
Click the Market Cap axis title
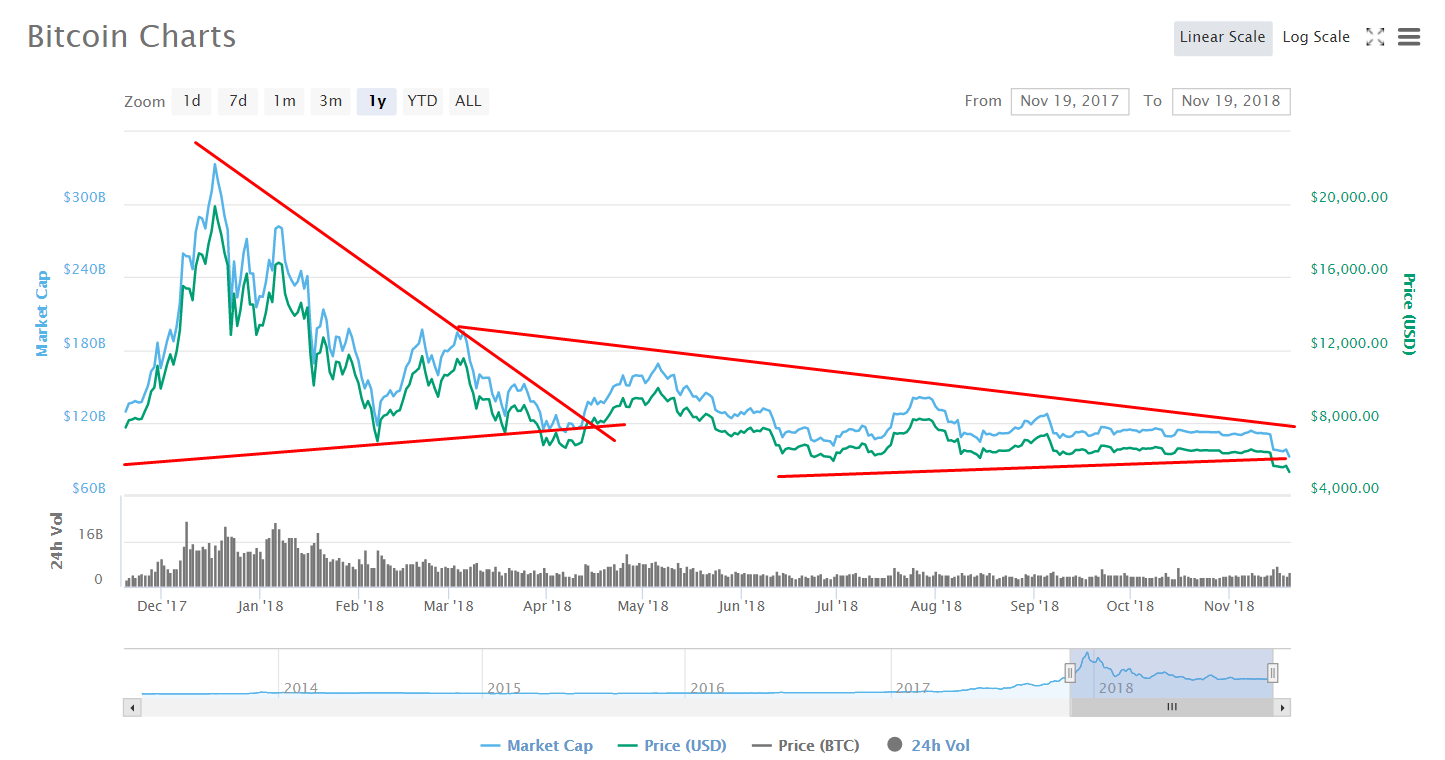[x=42, y=314]
